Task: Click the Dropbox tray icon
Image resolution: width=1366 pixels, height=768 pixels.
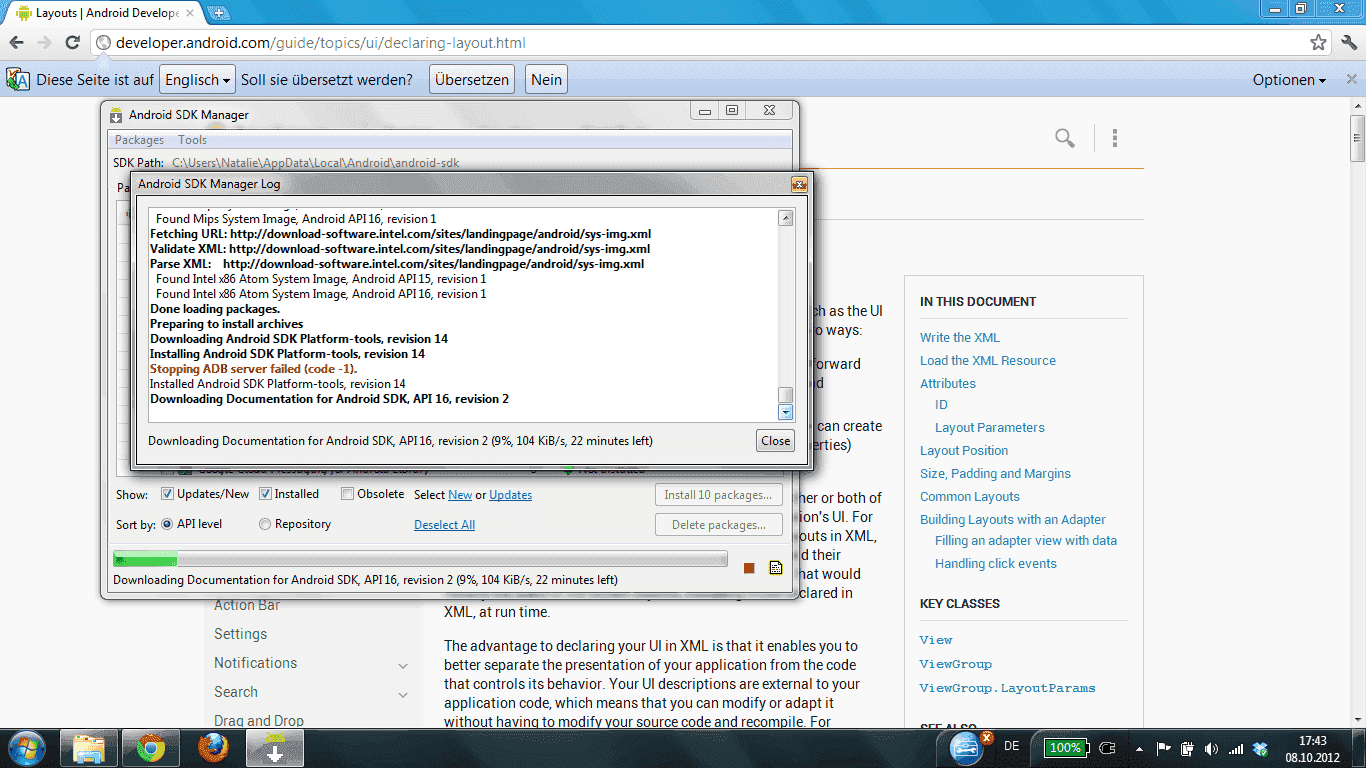Action: 1260,748
